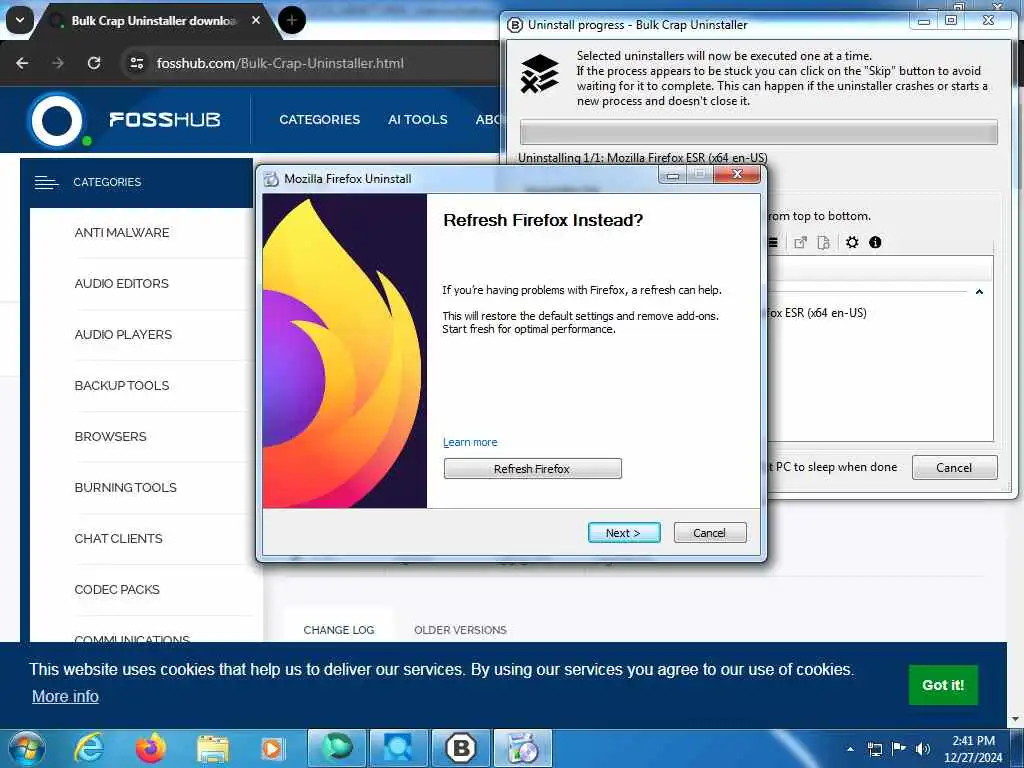
Task: Open the AUDIO EDITORS category
Action: tap(121, 283)
